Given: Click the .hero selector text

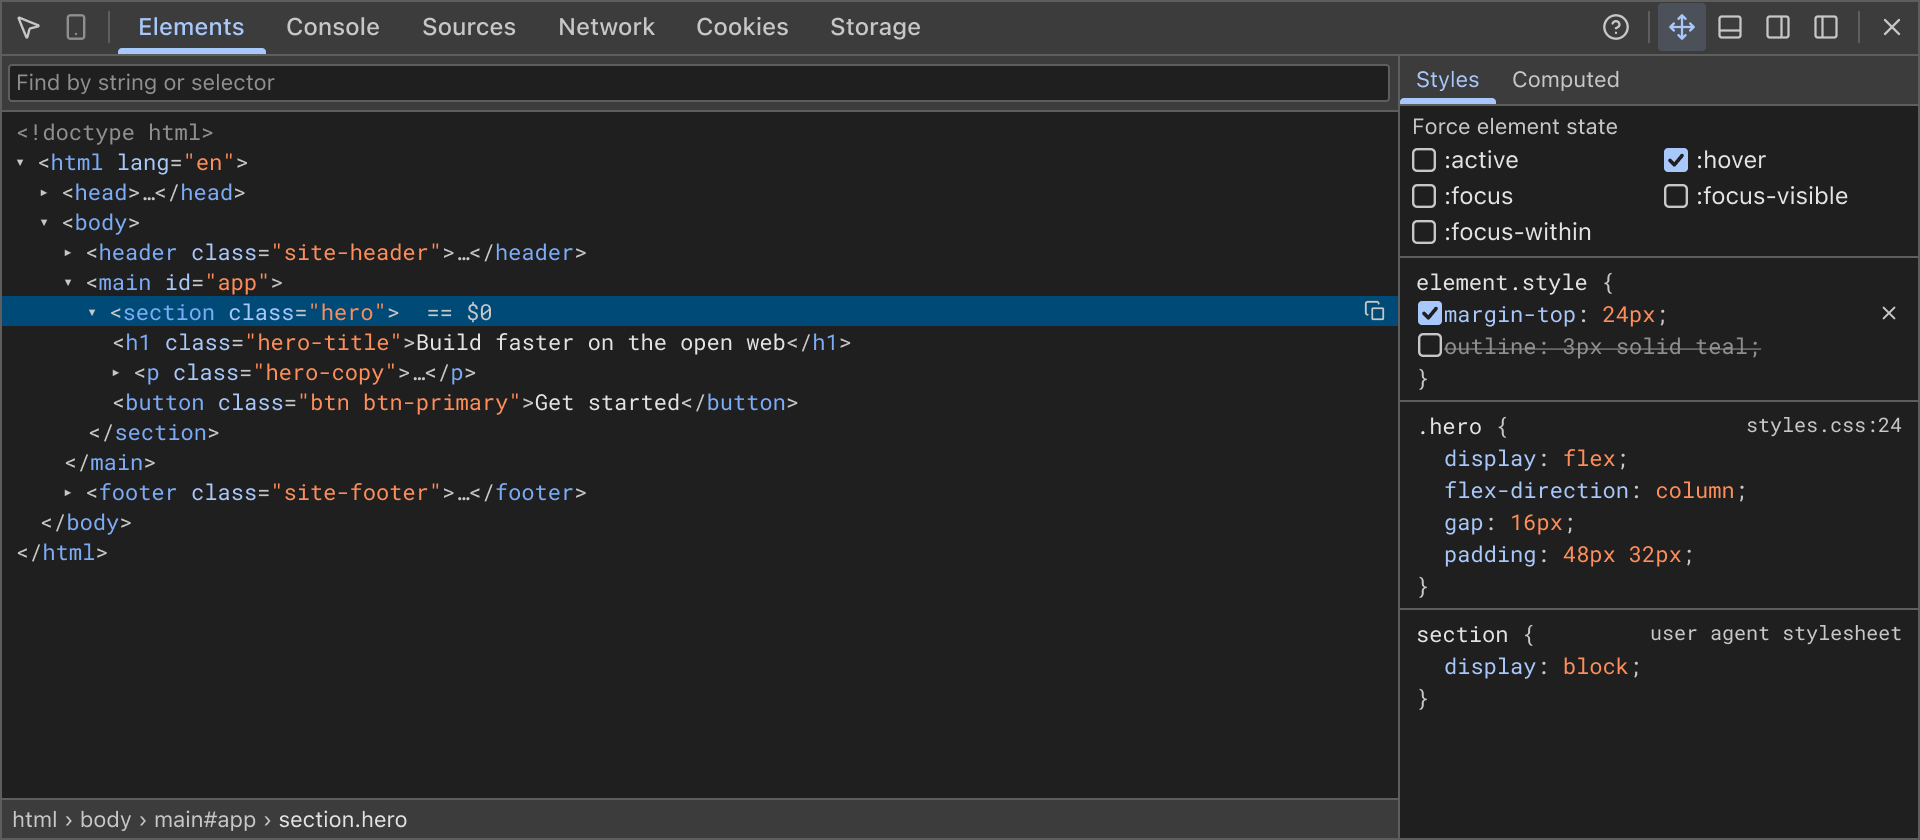Looking at the screenshot, I should click(1449, 427).
